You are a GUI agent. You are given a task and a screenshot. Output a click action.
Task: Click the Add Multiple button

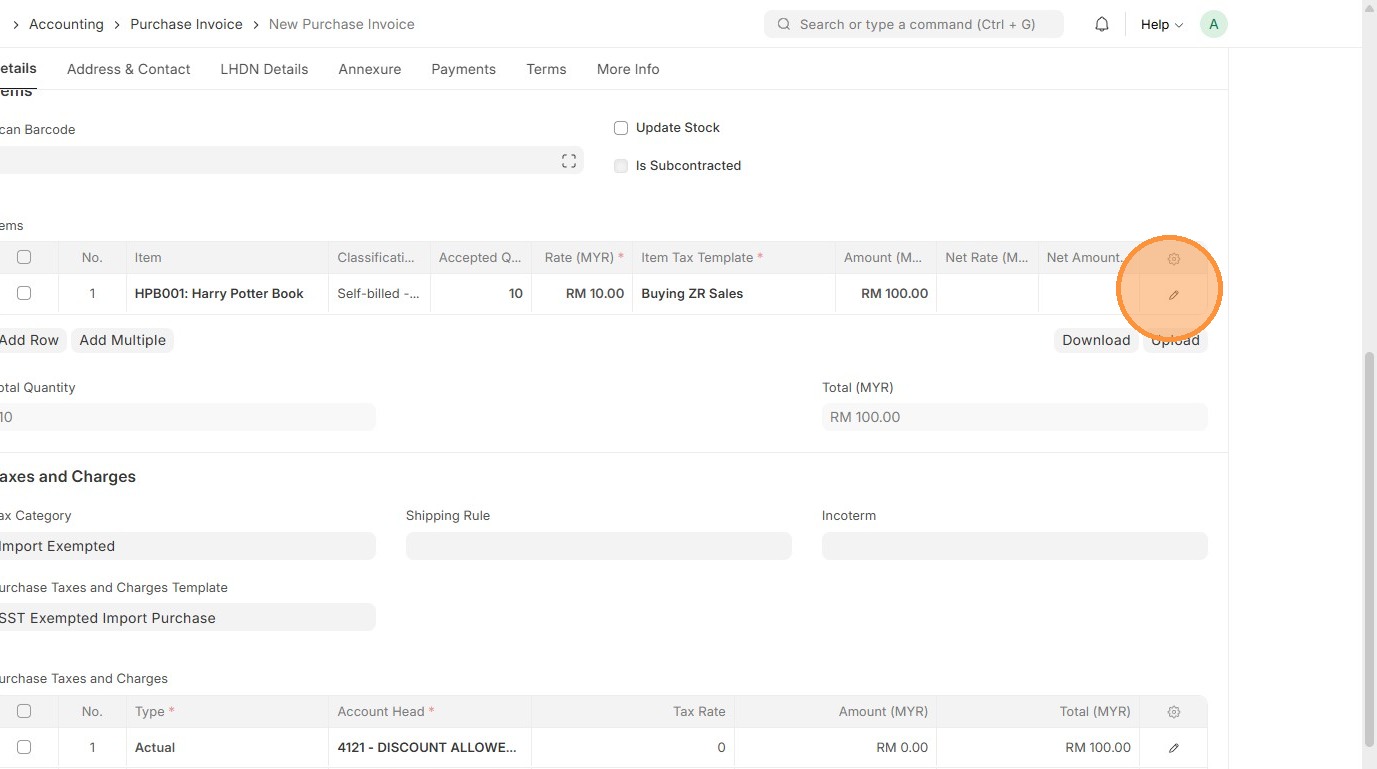pos(123,340)
